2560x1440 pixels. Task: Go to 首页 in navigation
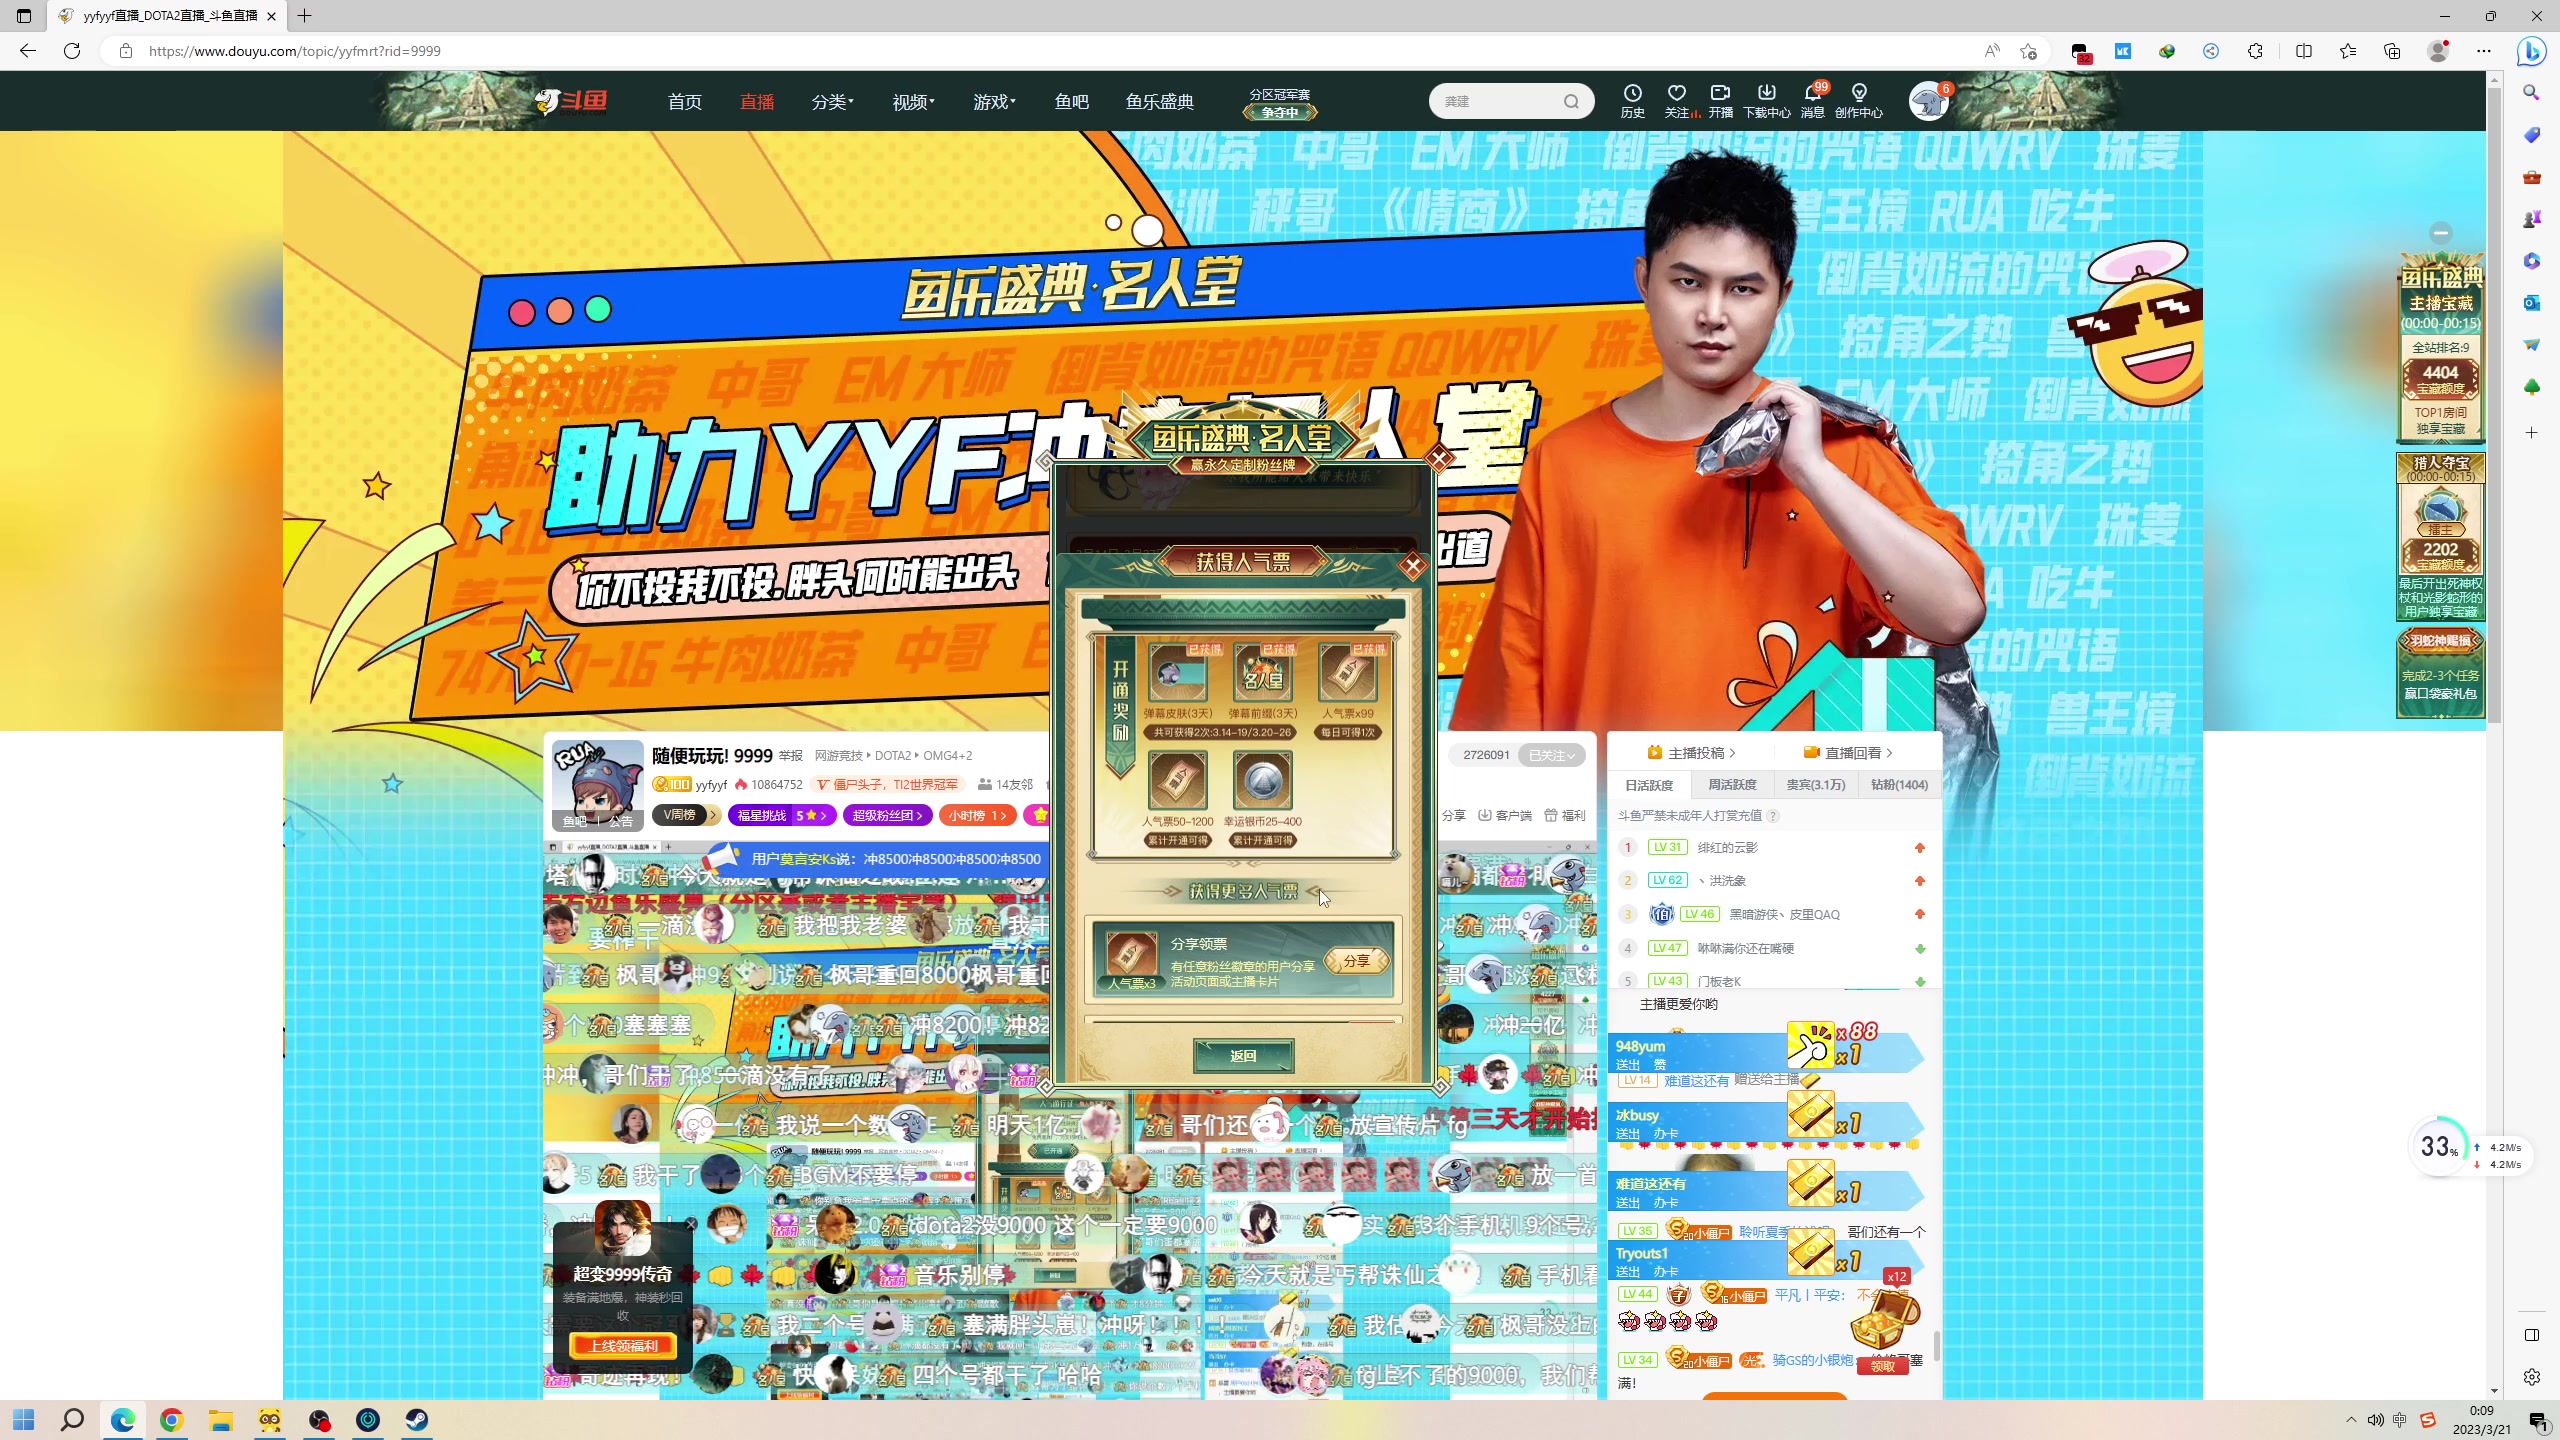click(x=685, y=101)
